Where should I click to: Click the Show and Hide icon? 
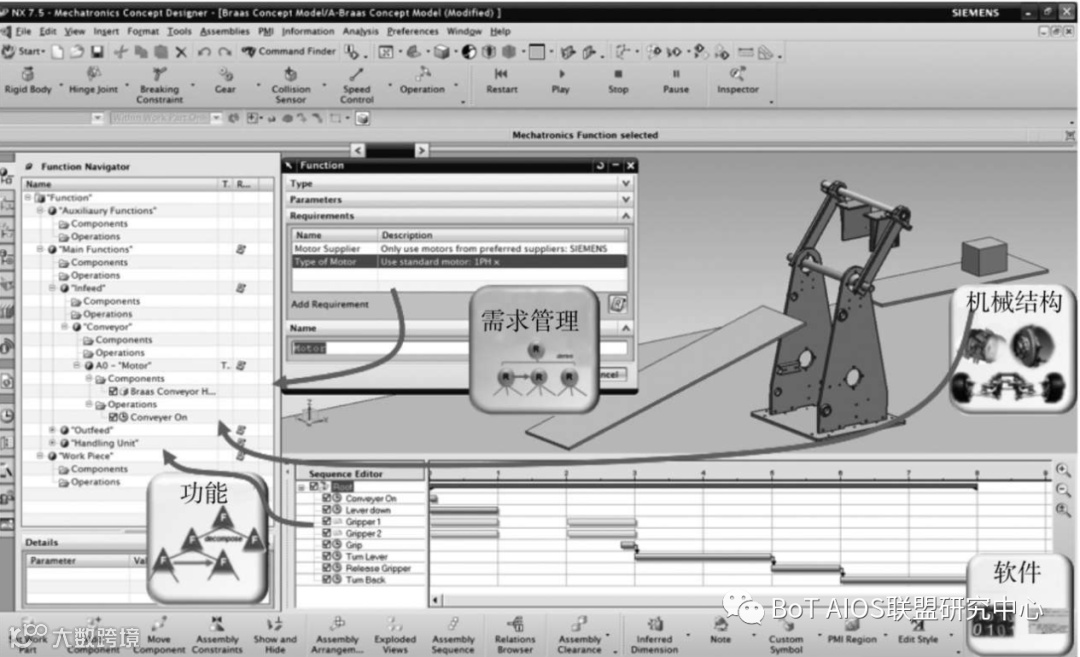click(275, 635)
